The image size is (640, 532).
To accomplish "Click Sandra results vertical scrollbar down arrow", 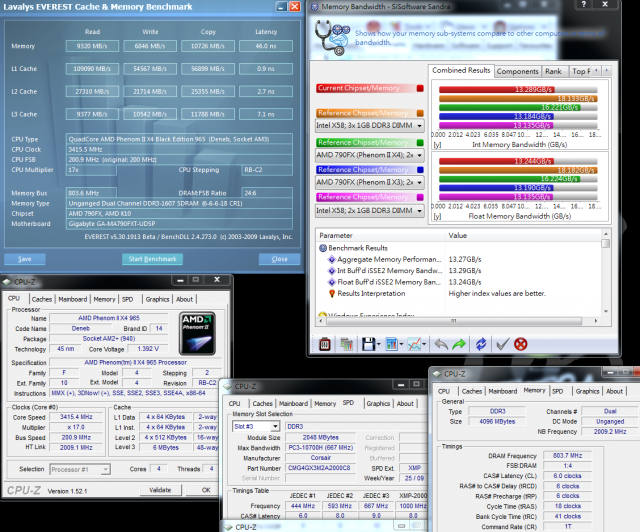I will pyautogui.click(x=606, y=312).
